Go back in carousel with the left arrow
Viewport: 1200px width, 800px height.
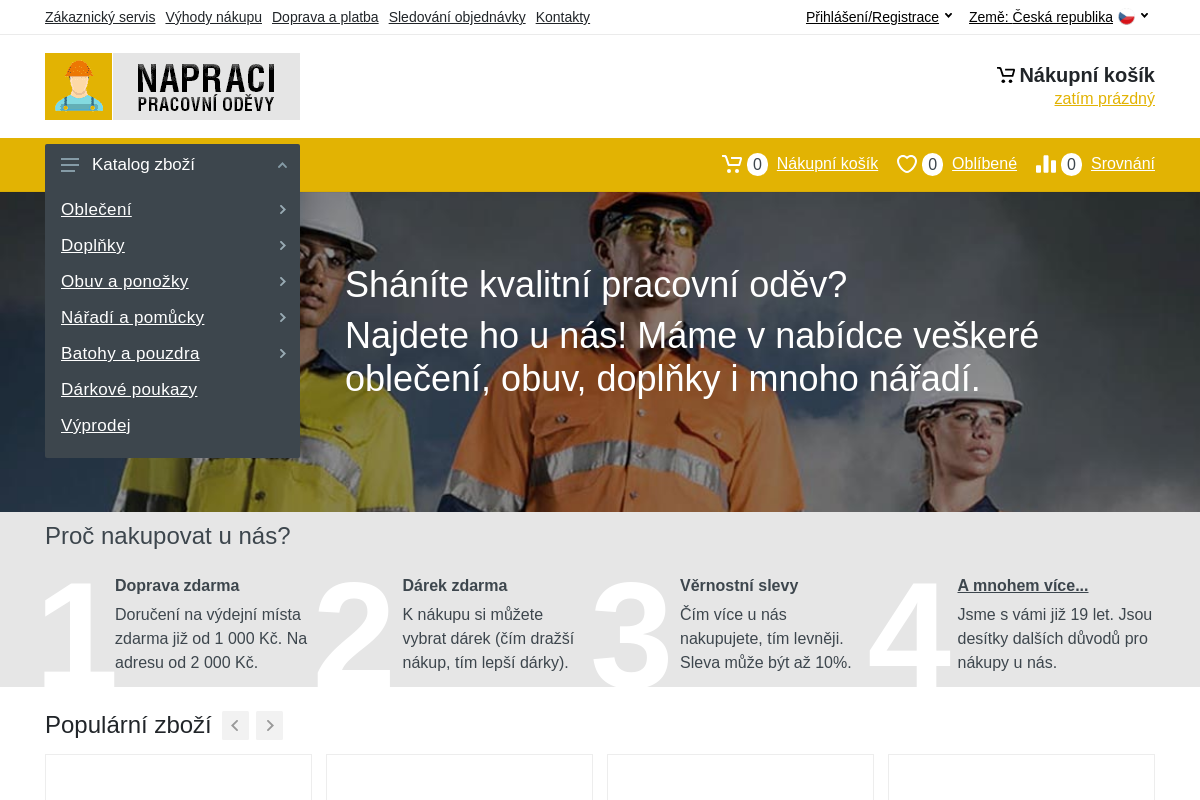pyautogui.click(x=235, y=725)
